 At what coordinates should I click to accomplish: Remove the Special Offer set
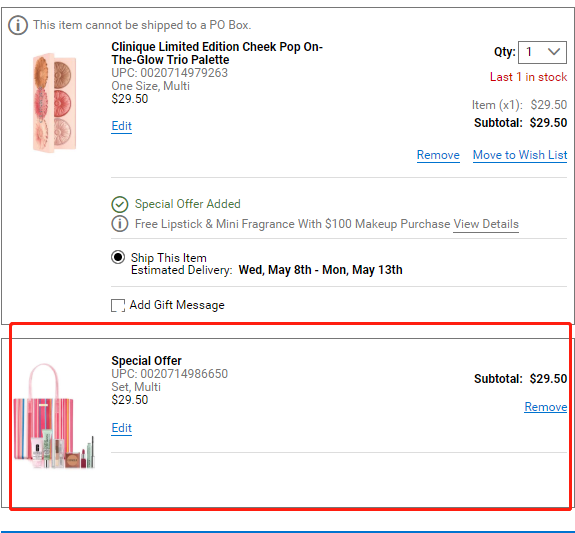546,407
